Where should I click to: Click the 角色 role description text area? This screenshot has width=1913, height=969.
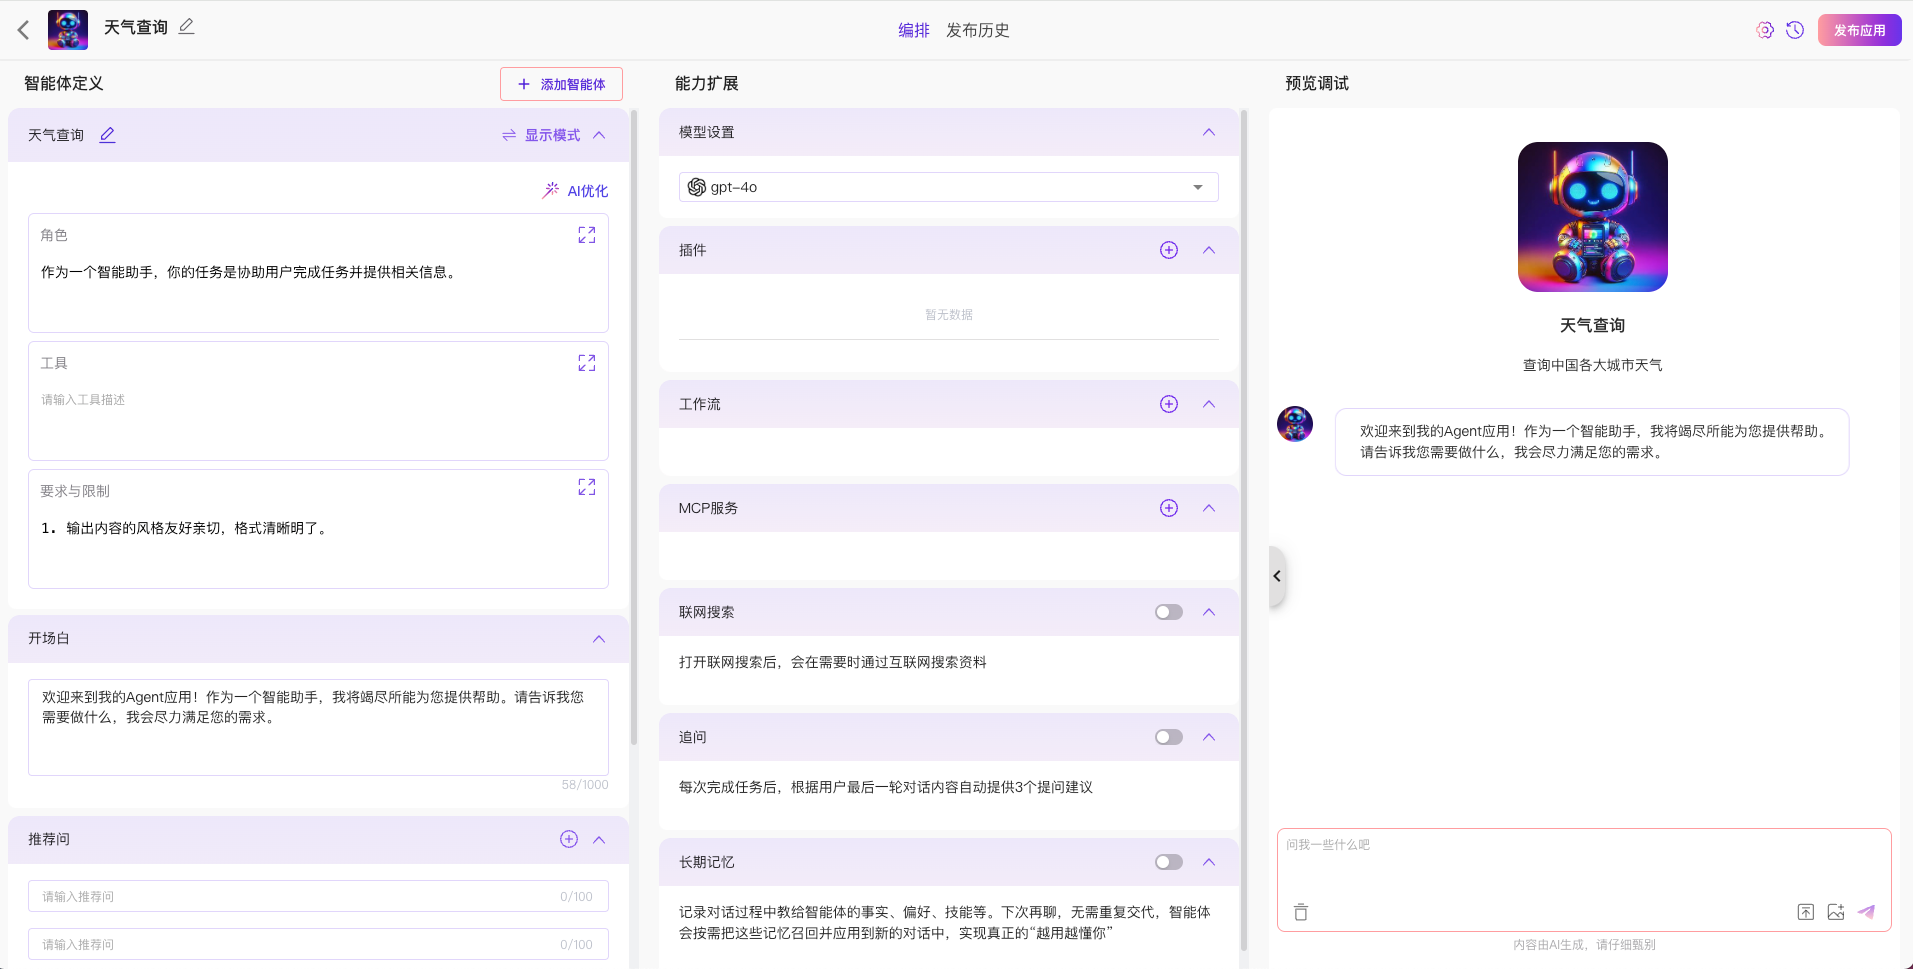pos(318,292)
